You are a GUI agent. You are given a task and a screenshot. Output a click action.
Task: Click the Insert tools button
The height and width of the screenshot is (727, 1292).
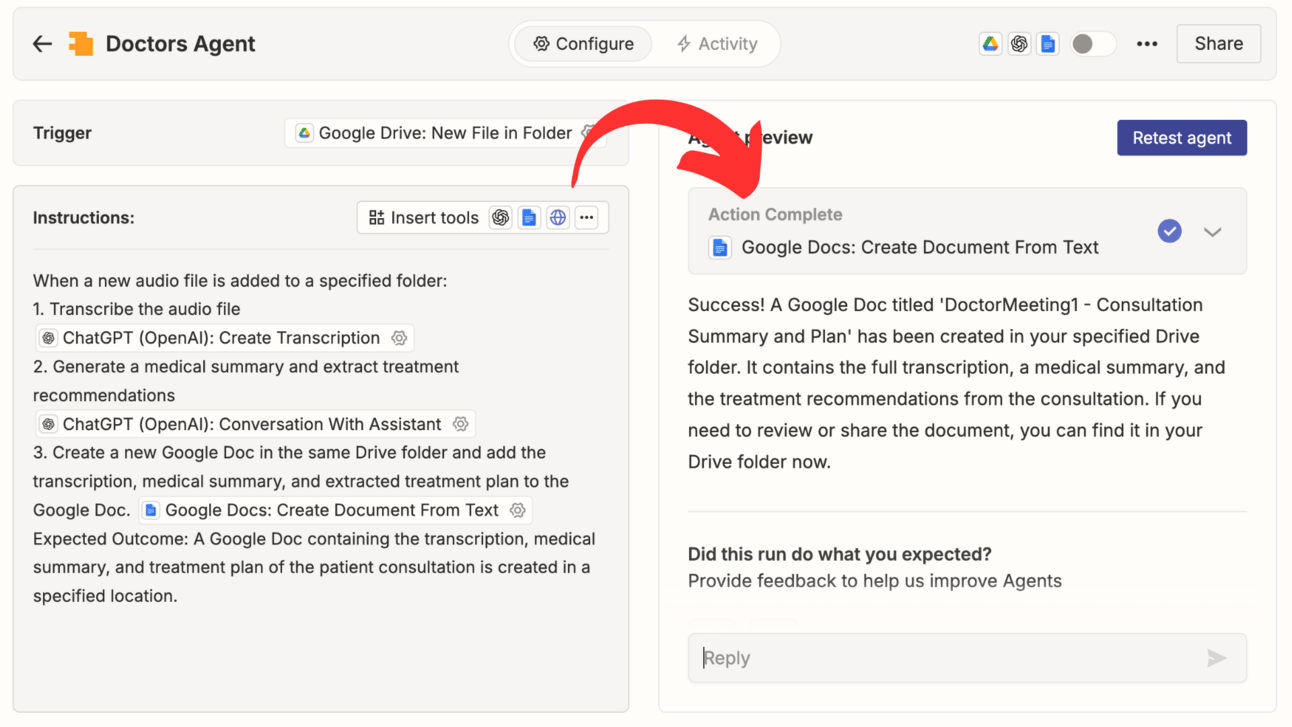[x=423, y=218]
